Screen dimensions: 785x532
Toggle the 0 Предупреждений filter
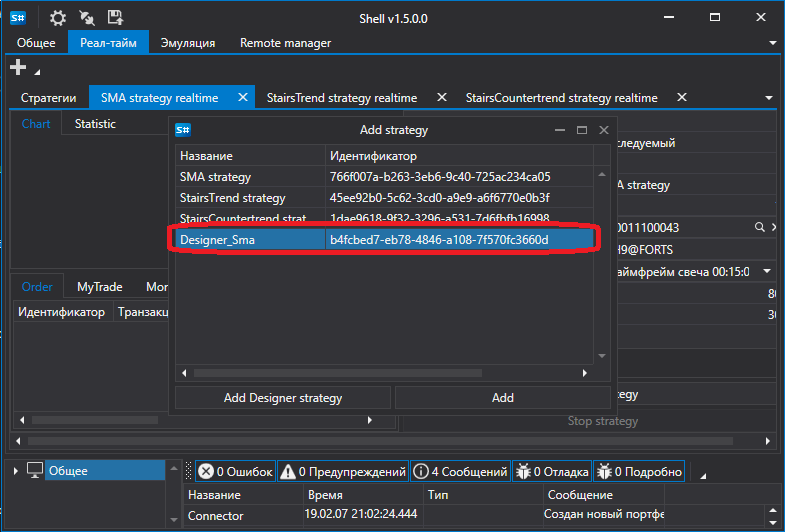click(x=343, y=471)
